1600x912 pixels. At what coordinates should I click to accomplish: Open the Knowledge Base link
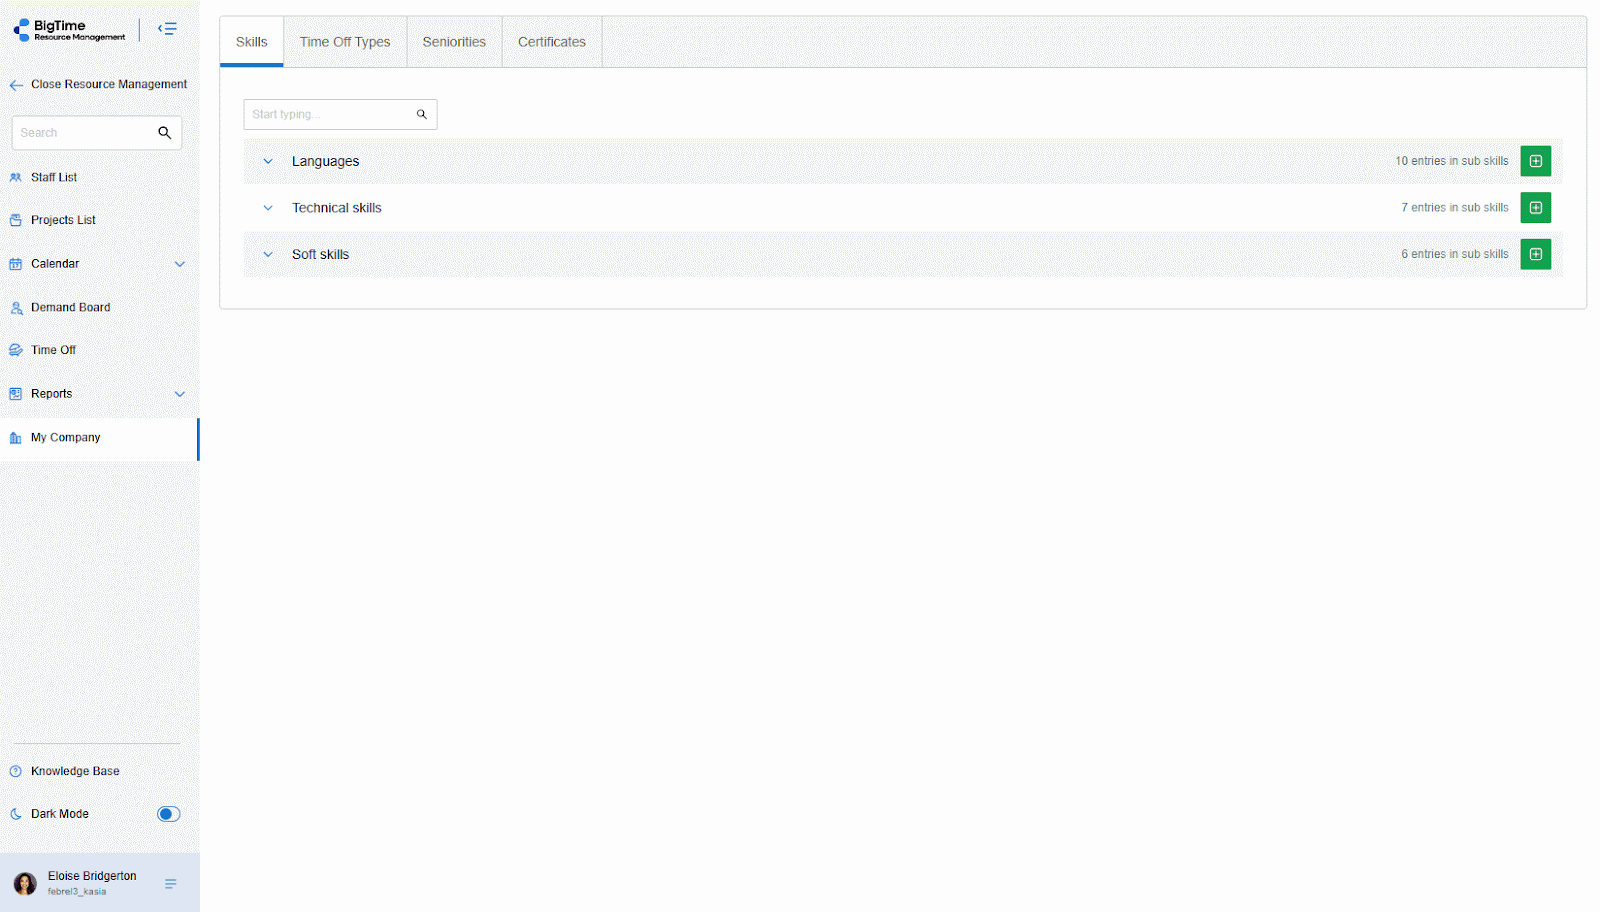tap(75, 771)
